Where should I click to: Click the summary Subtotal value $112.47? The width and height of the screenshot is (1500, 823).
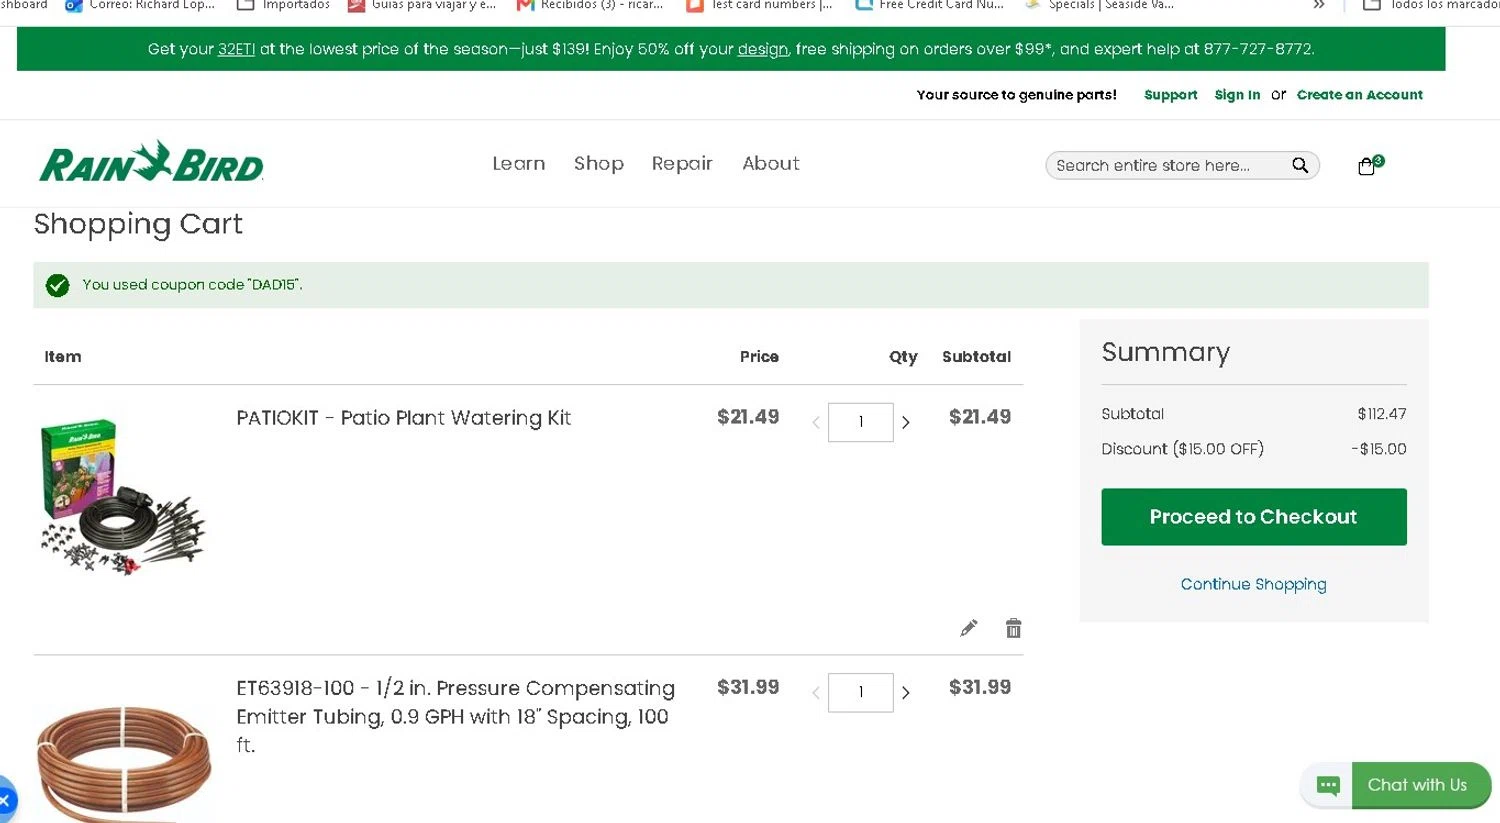1382,414
